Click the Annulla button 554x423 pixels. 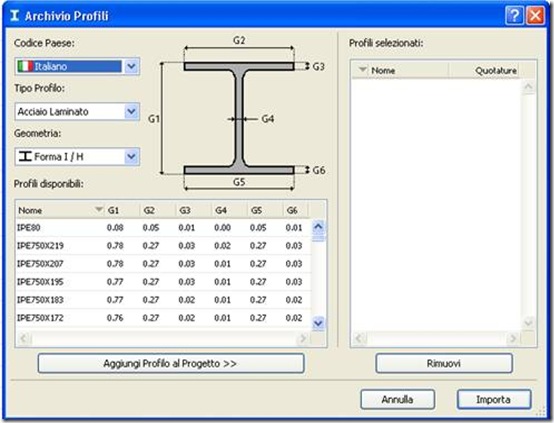[x=397, y=399]
